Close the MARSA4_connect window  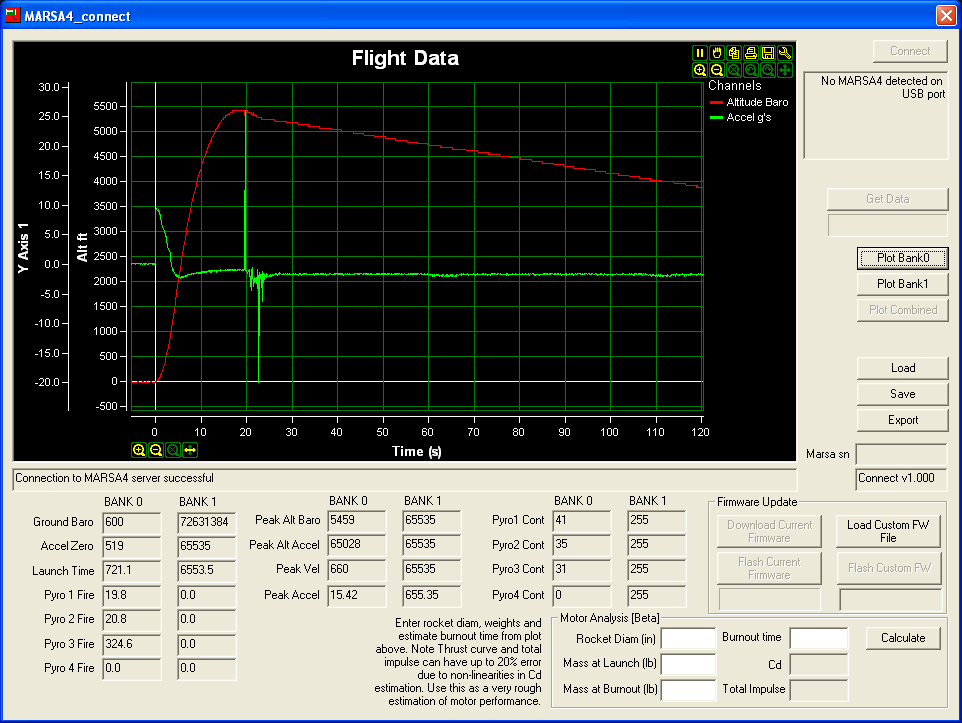click(945, 15)
